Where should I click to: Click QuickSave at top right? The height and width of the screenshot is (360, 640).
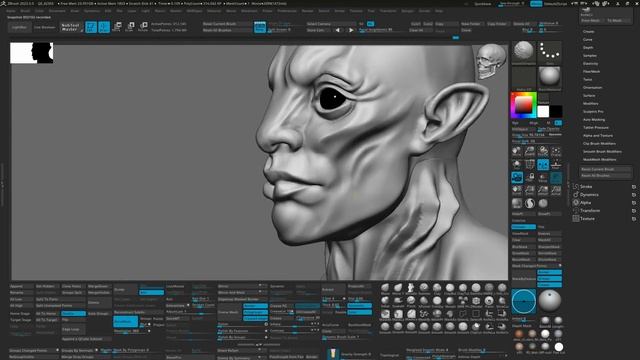tap(483, 4)
